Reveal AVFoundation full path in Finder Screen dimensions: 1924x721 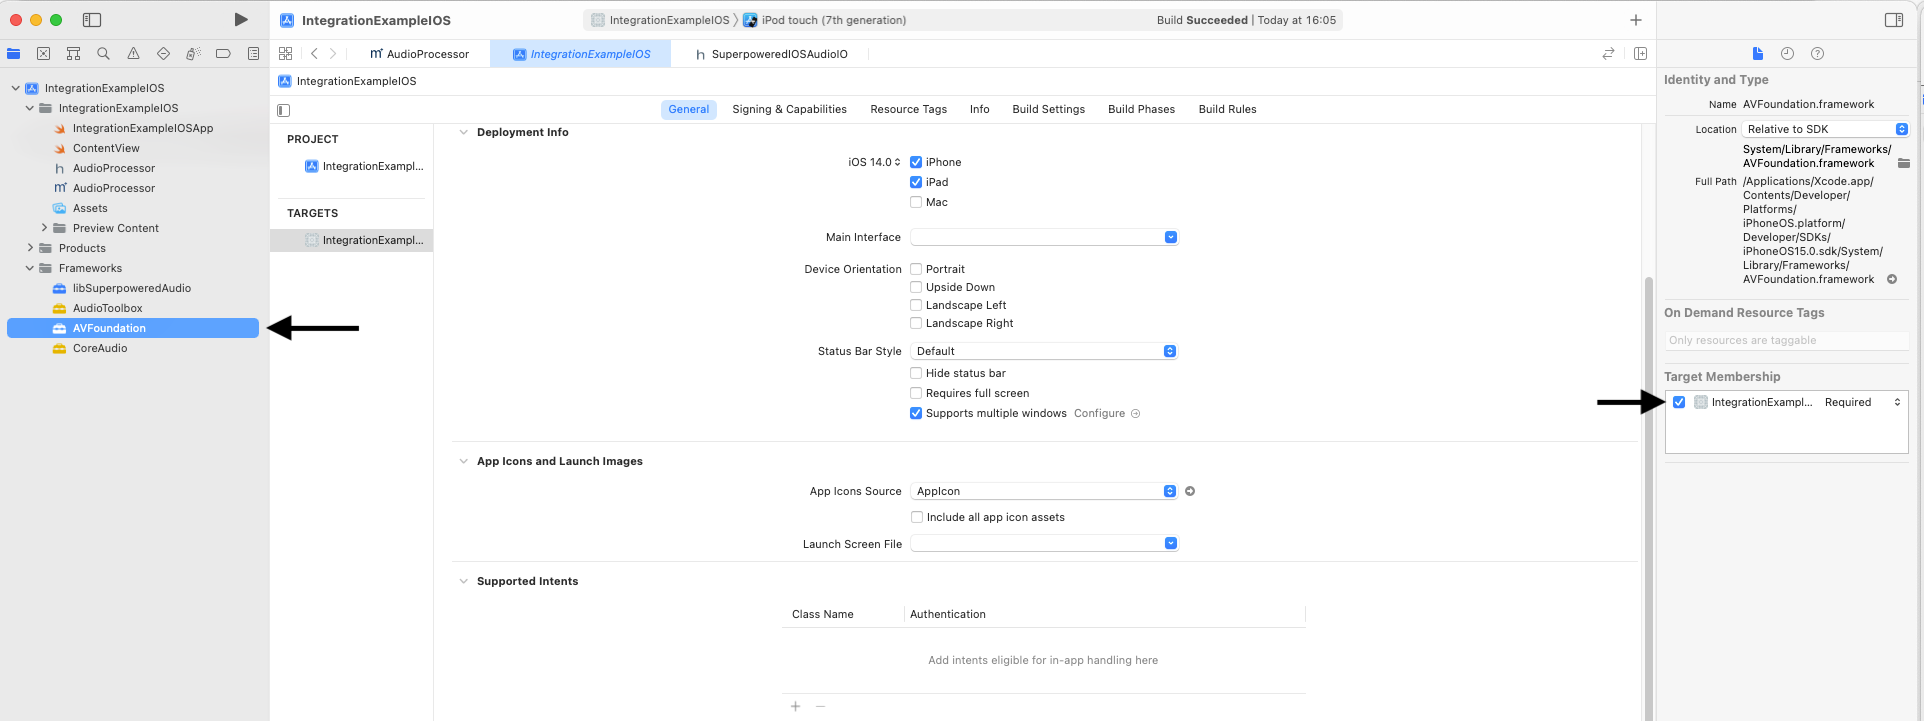(x=1892, y=279)
